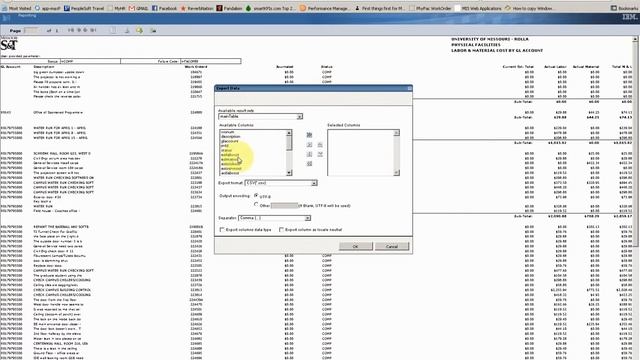
Task: Close the Export Data dialog
Action: (x=409, y=88)
